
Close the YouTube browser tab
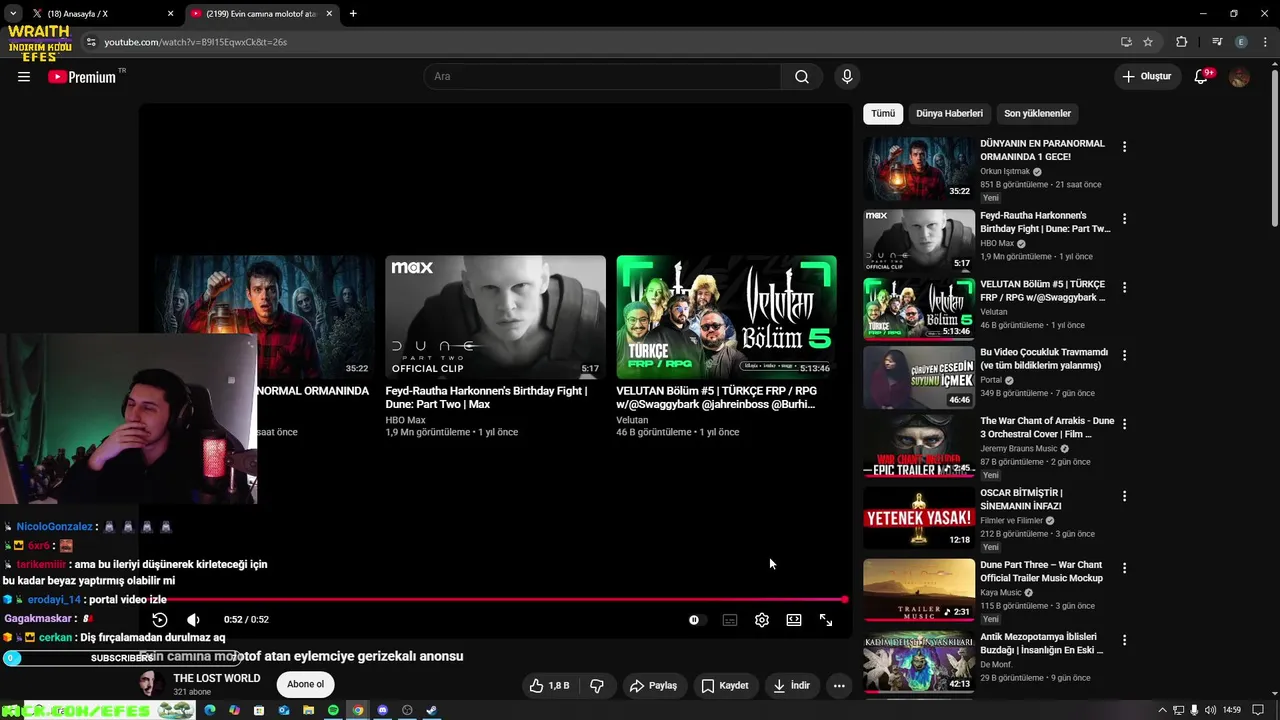pyautogui.click(x=329, y=14)
